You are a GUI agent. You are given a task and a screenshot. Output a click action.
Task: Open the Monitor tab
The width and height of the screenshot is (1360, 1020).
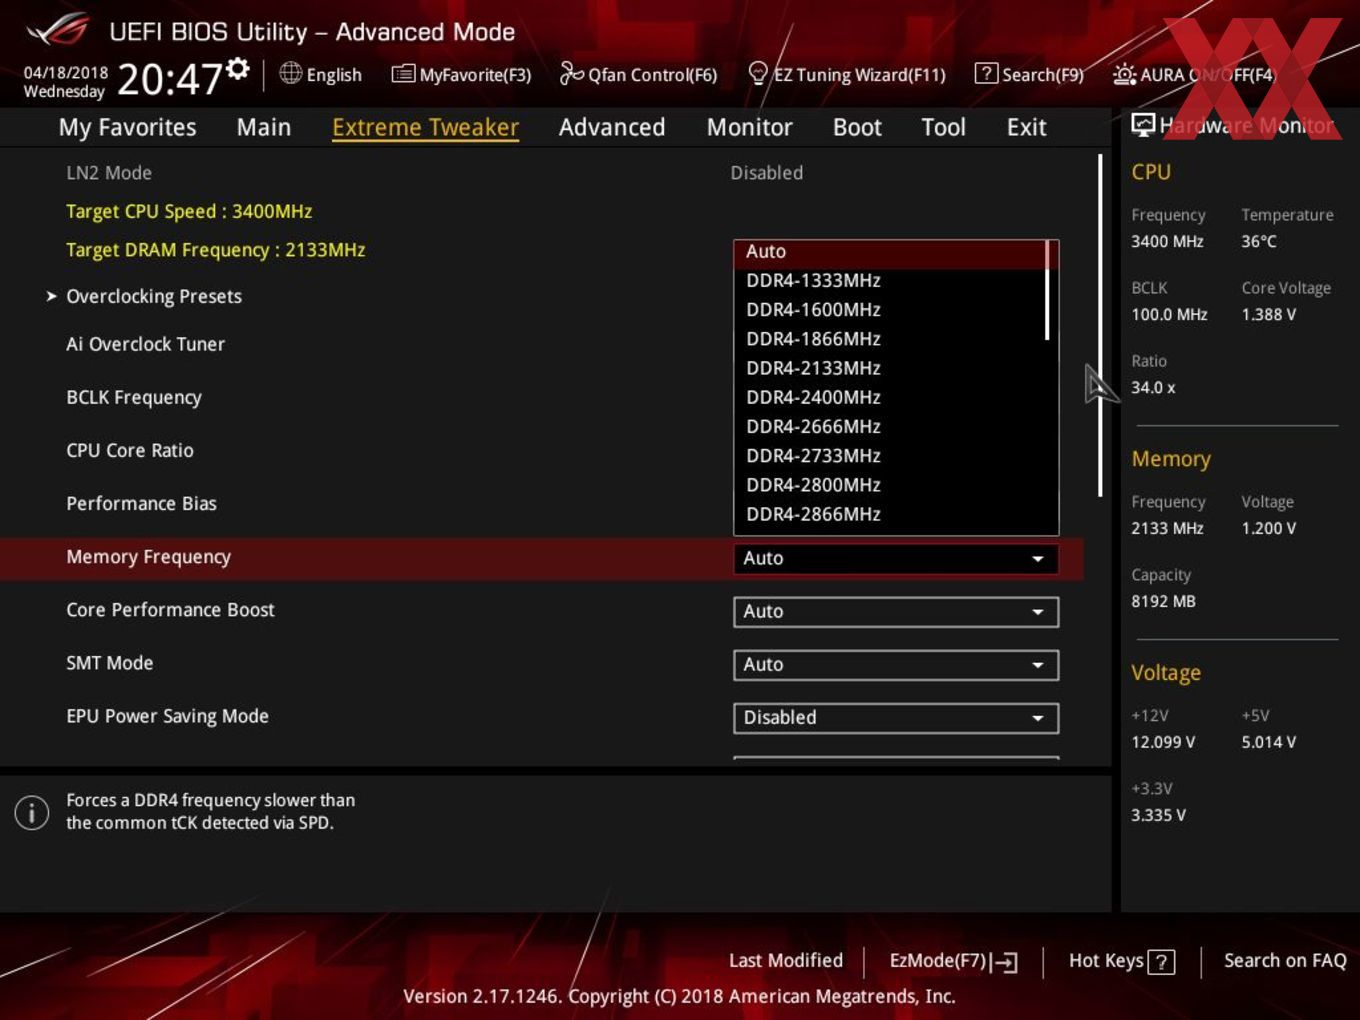coord(749,127)
